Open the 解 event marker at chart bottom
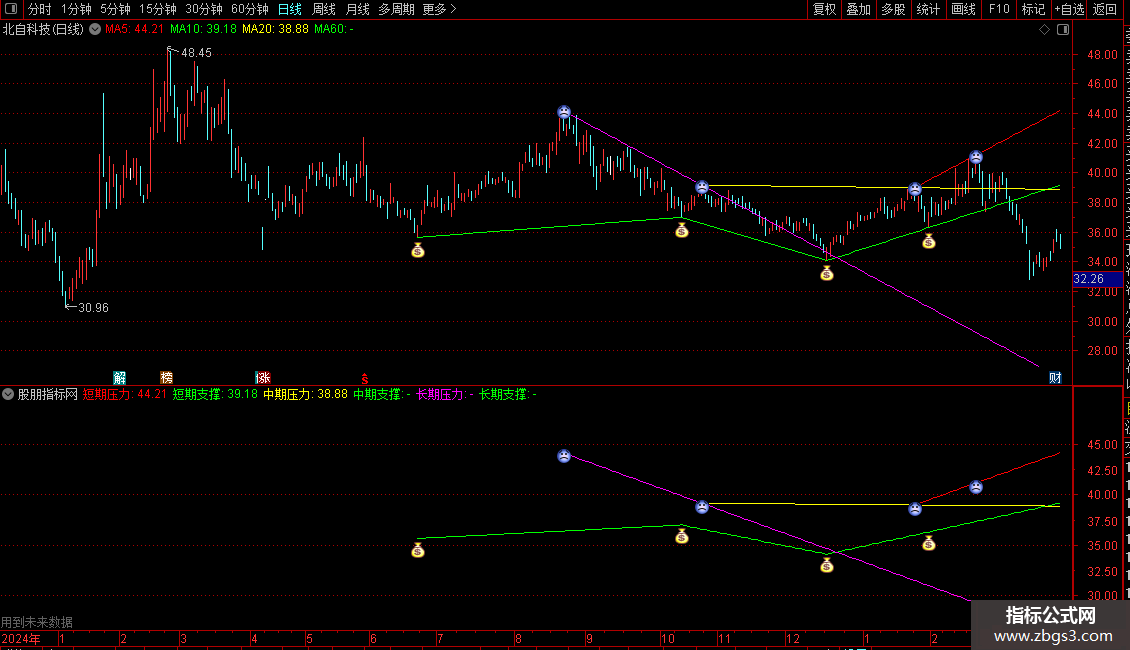This screenshot has width=1130, height=650. 120,378
